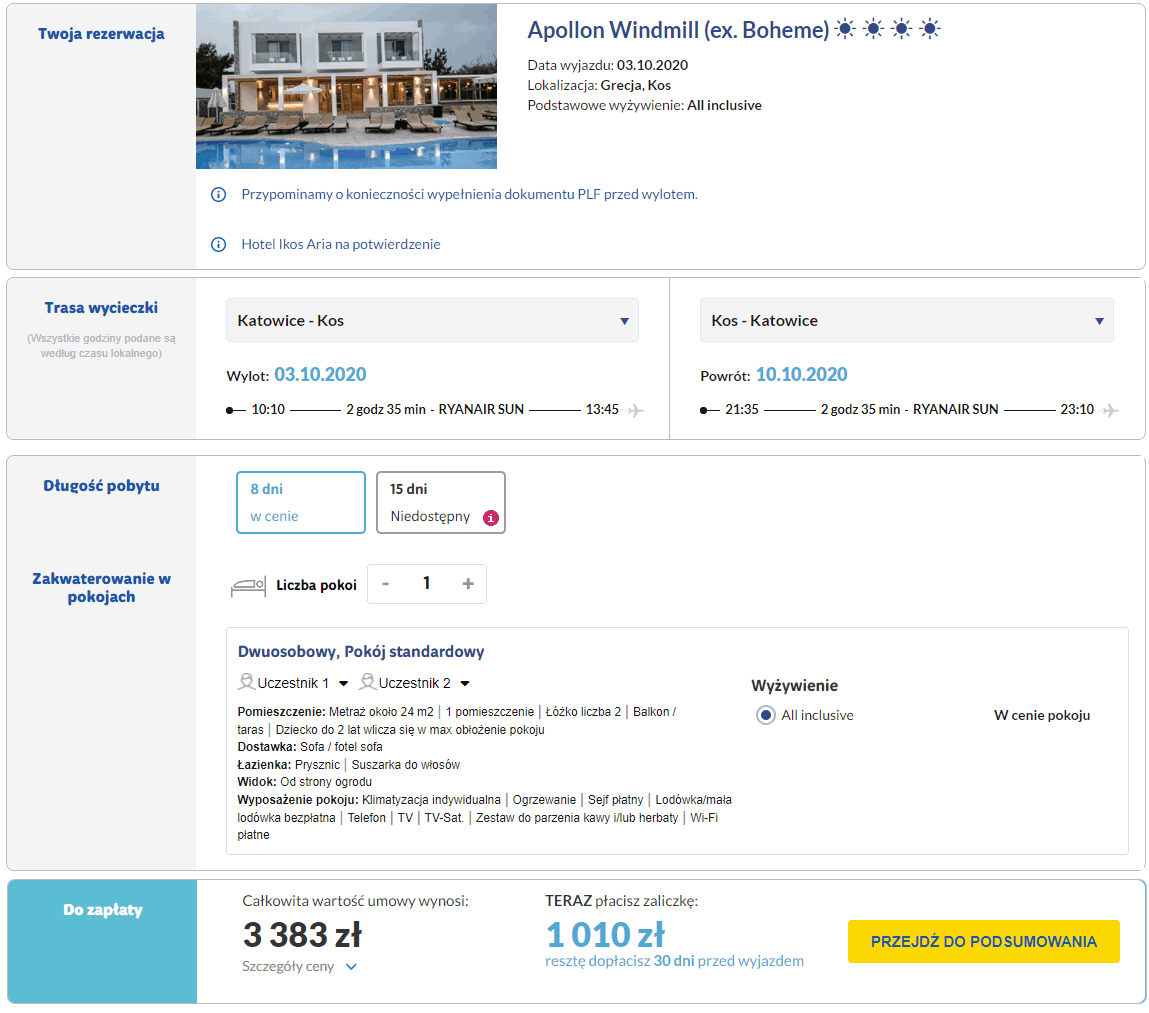Increase room count with plus button
Viewport: 1149px width, 1013px height.
tap(467, 584)
